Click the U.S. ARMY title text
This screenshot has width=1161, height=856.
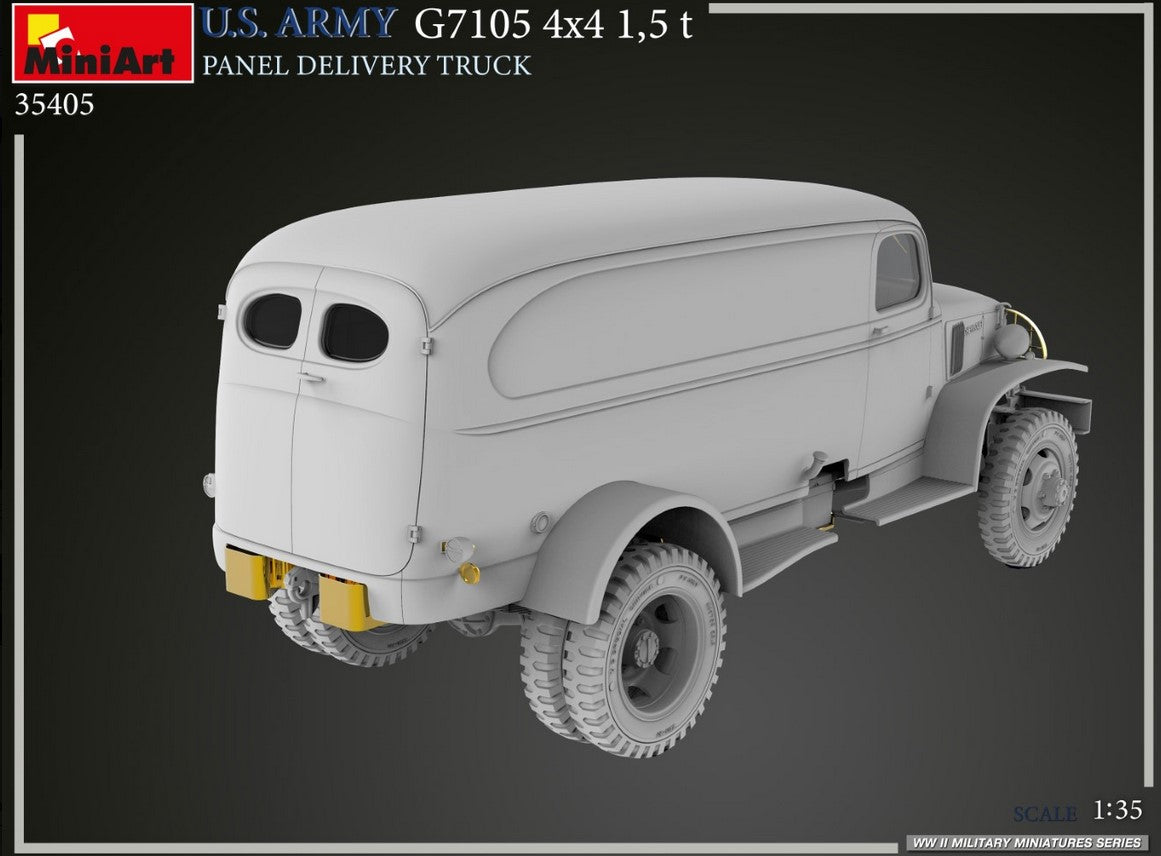pyautogui.click(x=300, y=23)
